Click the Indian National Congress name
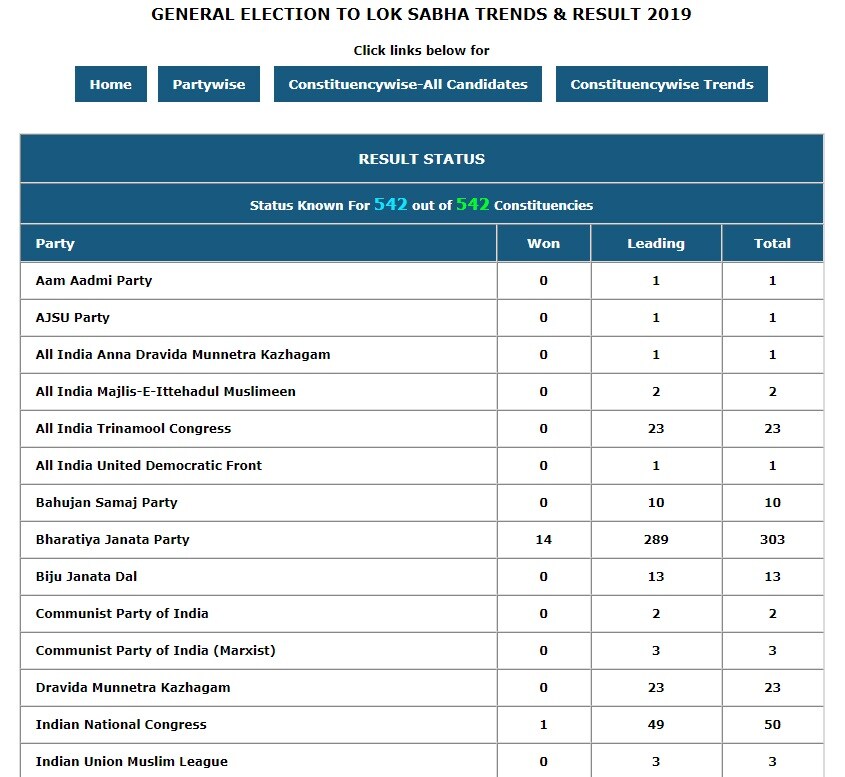The width and height of the screenshot is (845, 777). click(121, 725)
